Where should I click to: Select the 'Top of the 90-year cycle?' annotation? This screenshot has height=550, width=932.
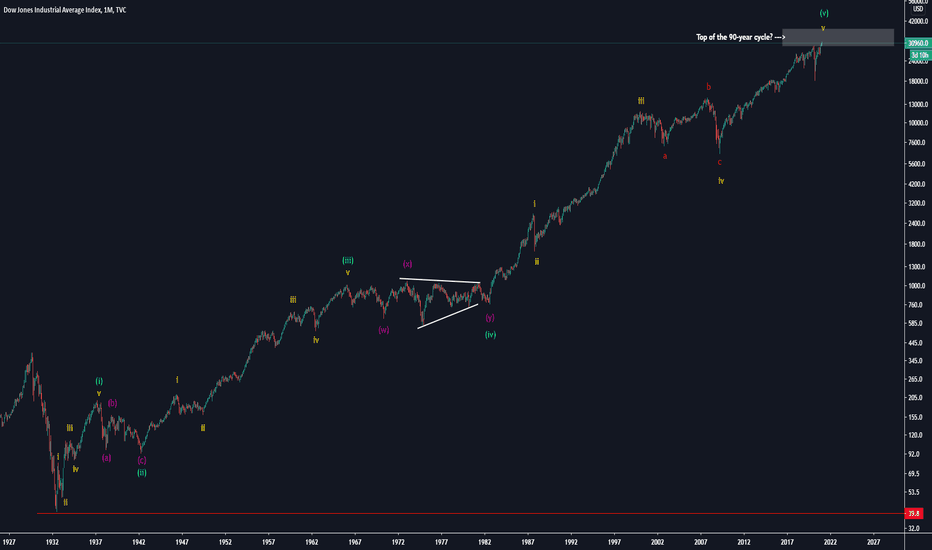pyautogui.click(x=741, y=37)
